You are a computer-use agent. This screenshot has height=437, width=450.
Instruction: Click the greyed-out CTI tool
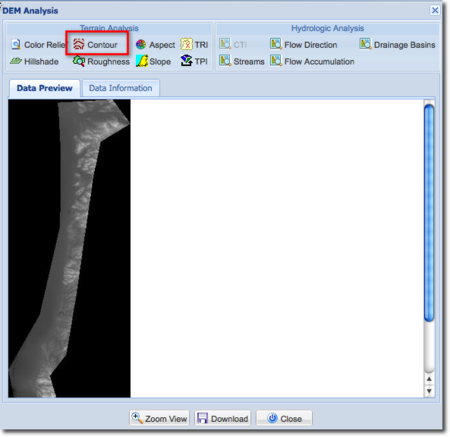233,44
